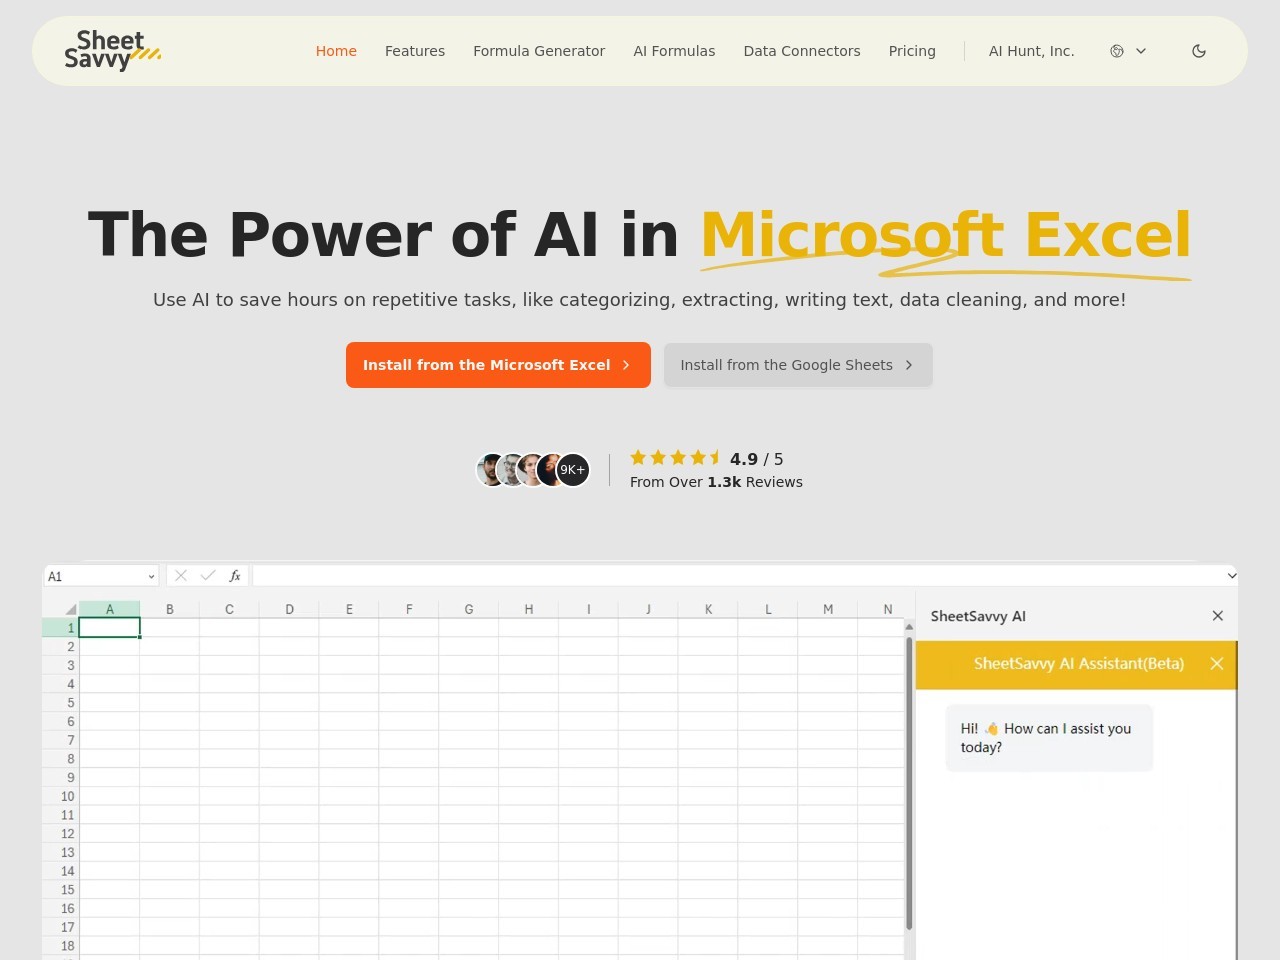Screen dimensions: 1280x960
Task: Select row 12 header
Action: coord(61,834)
